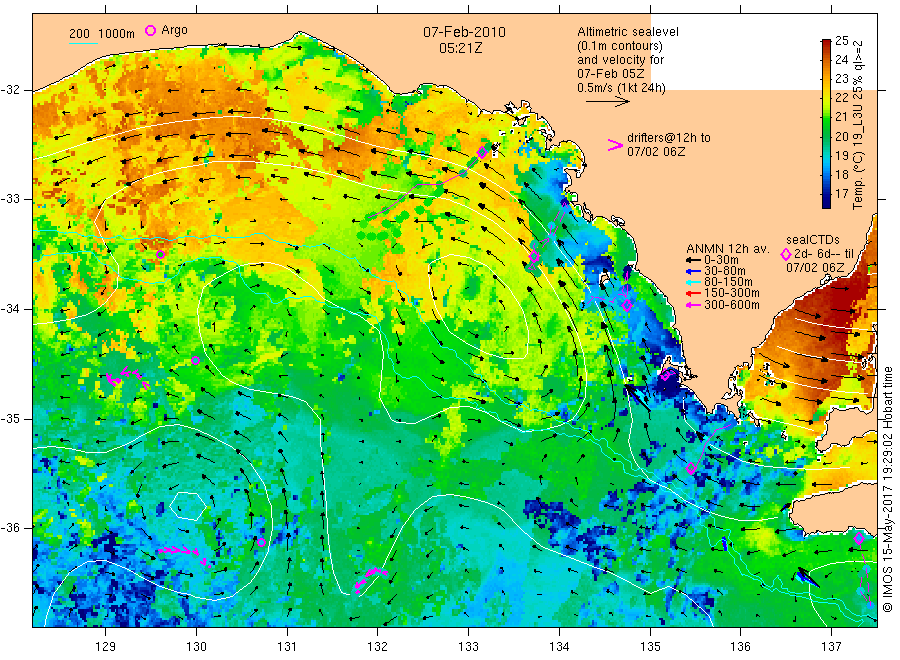Click the -34 latitude axis label
Screen dimensions: 900x660
point(11,309)
